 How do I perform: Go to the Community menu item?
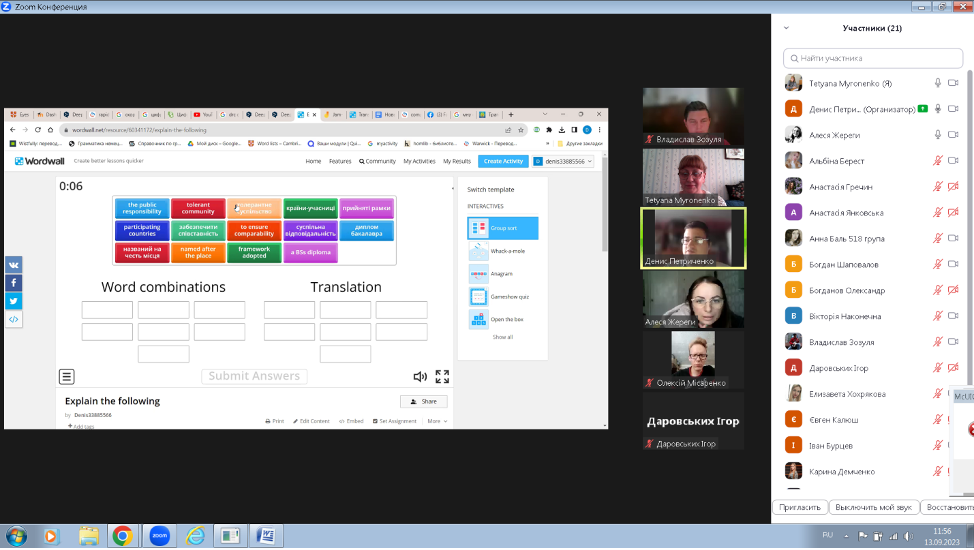(x=378, y=161)
